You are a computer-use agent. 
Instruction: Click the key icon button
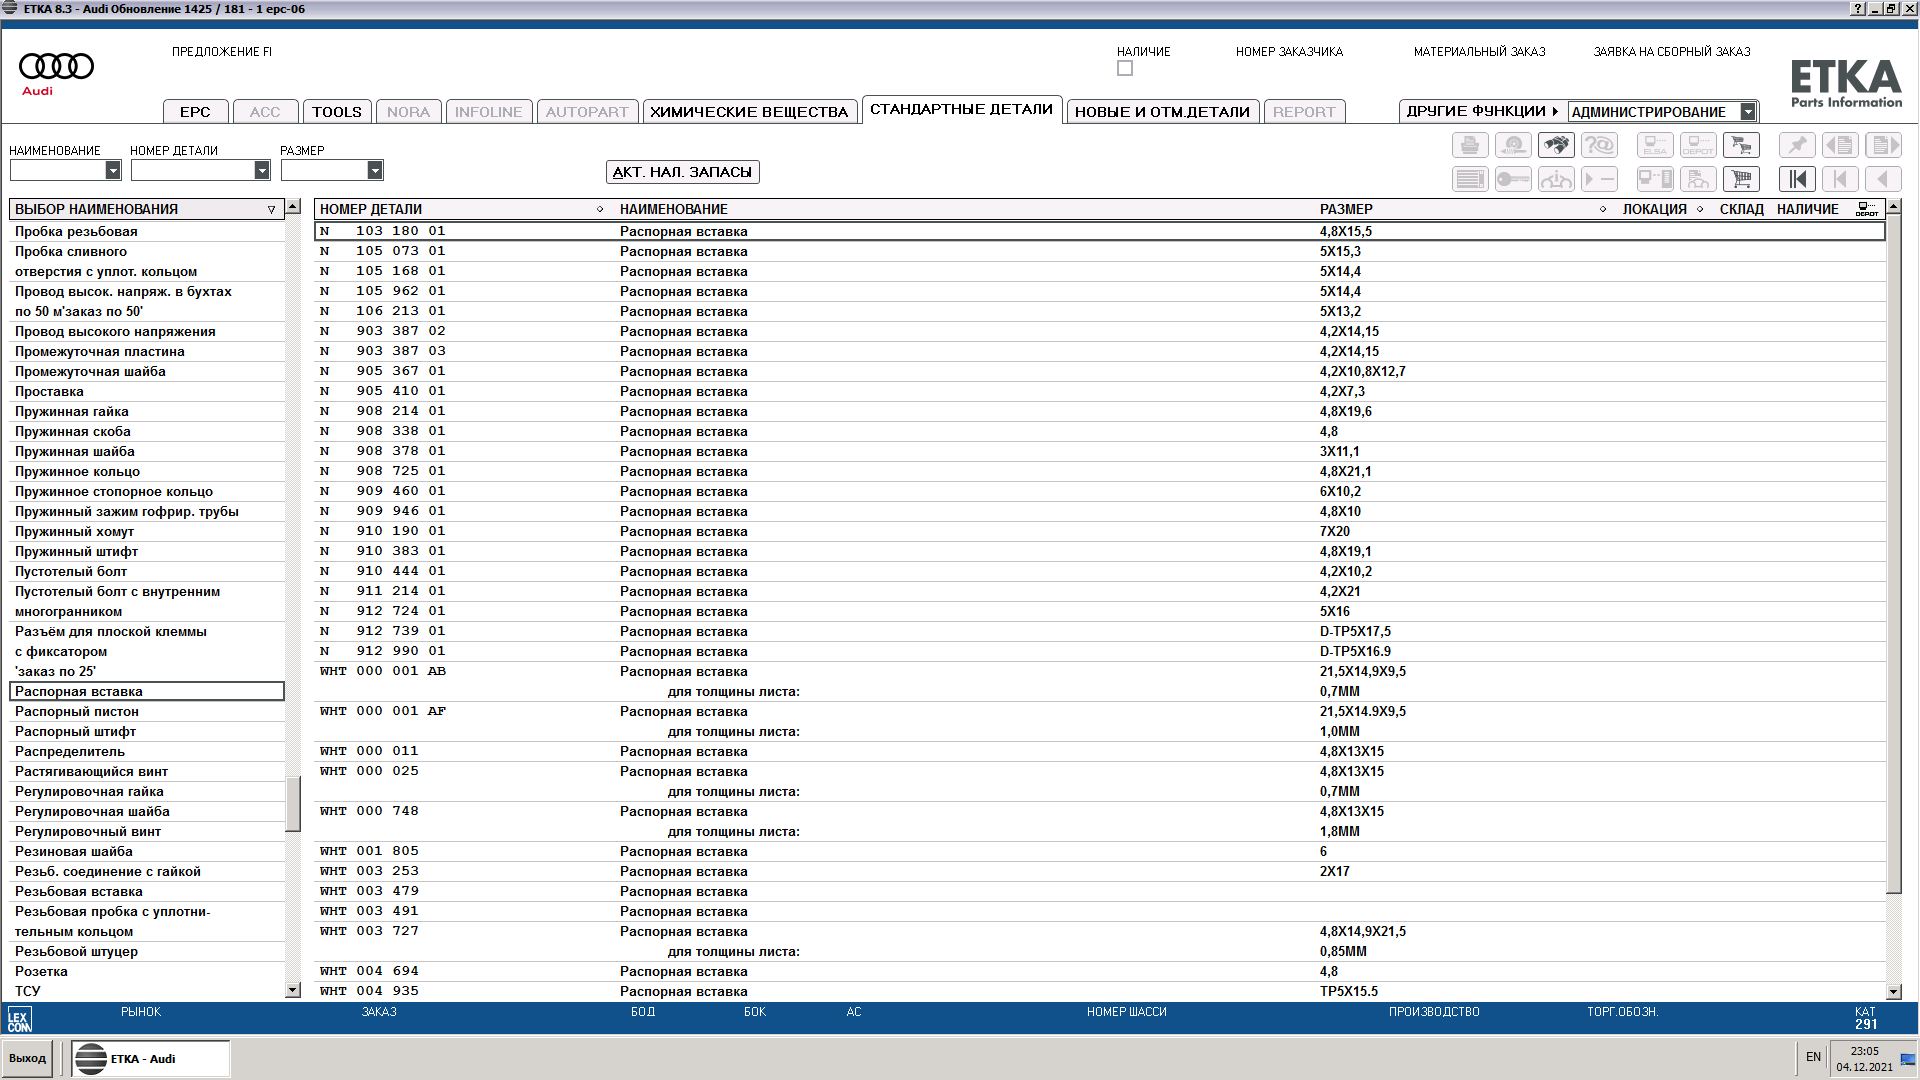(x=1513, y=179)
